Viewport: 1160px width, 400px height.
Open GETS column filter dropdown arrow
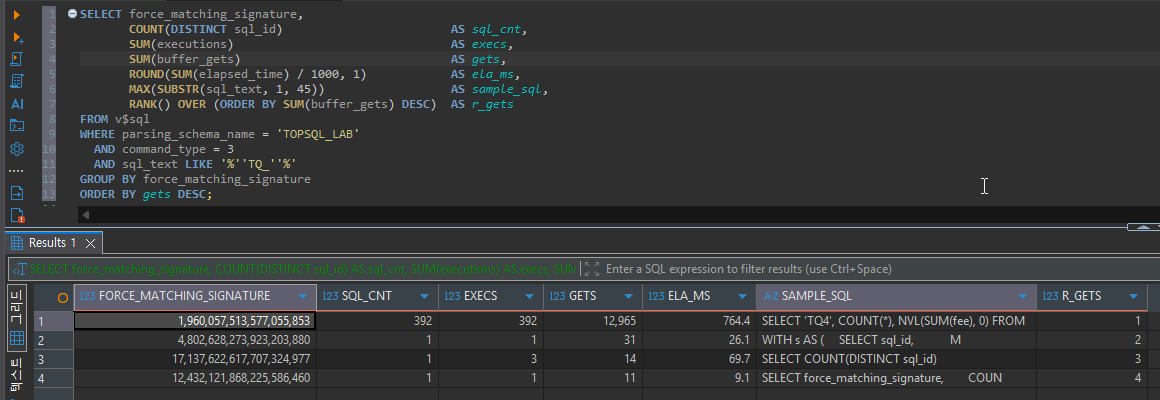point(629,296)
